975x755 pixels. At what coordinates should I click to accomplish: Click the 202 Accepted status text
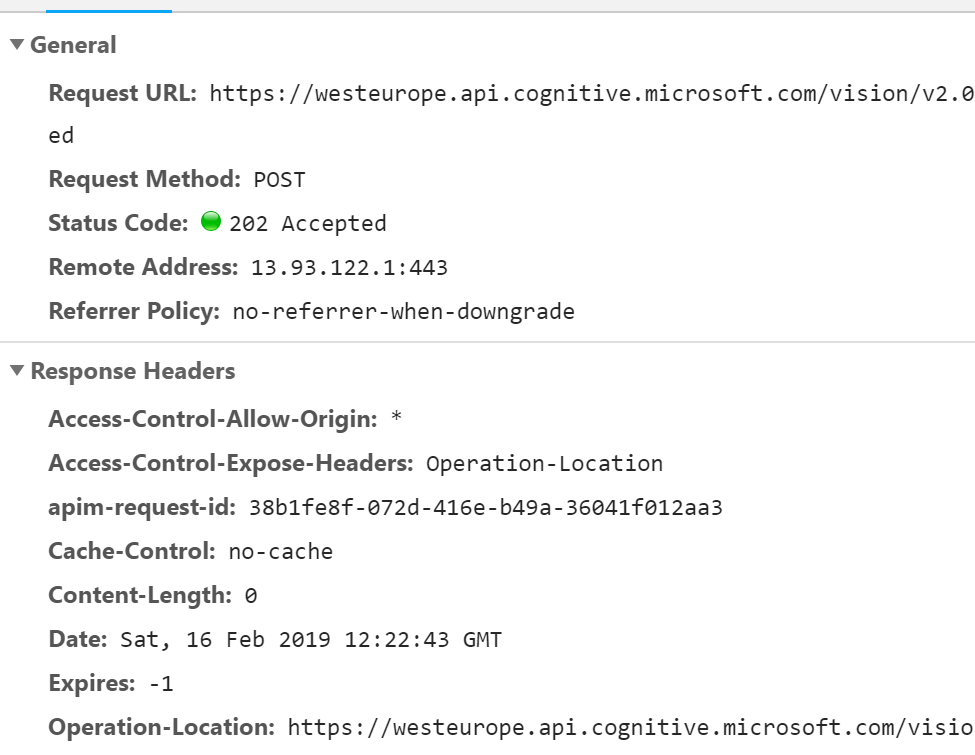tap(308, 224)
